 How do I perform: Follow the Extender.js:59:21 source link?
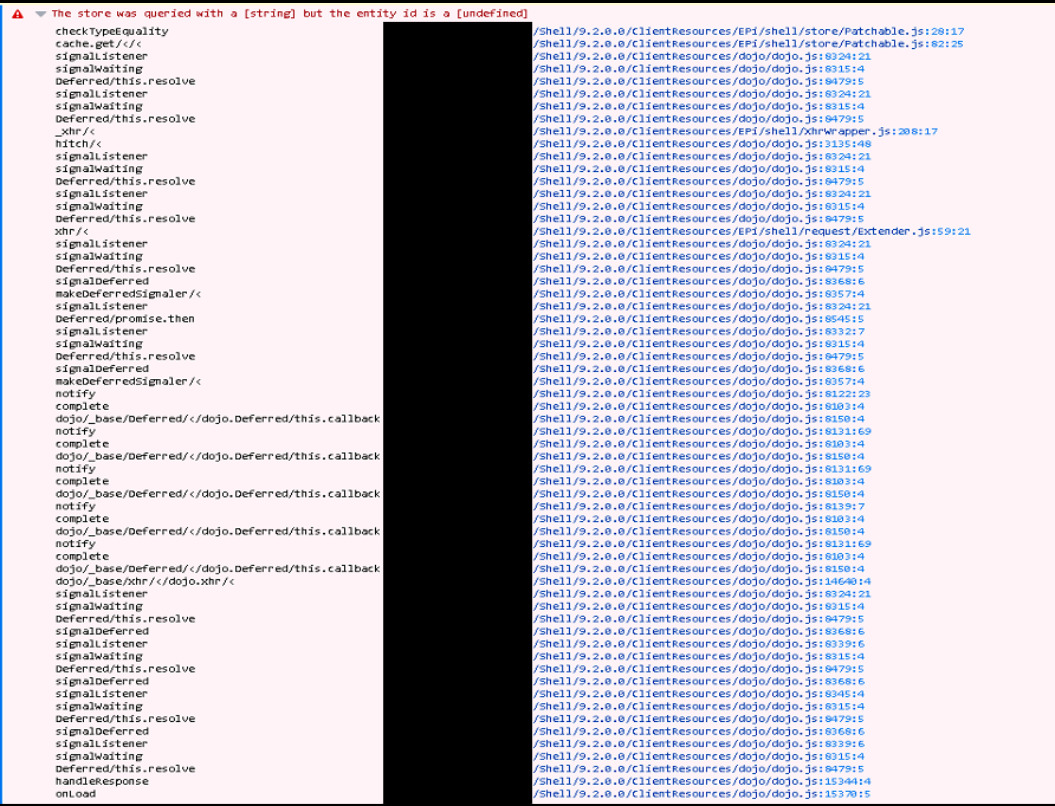pos(750,231)
